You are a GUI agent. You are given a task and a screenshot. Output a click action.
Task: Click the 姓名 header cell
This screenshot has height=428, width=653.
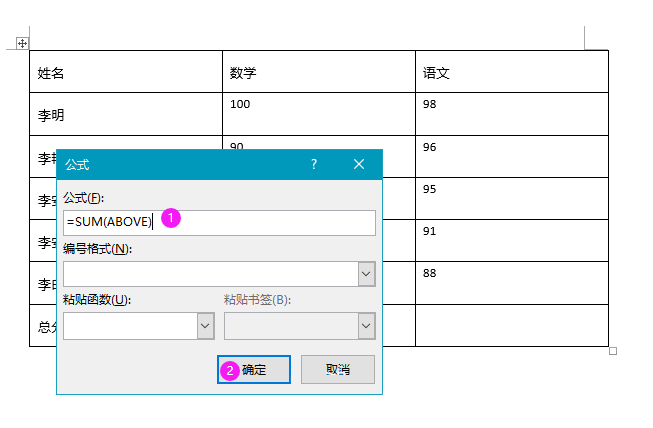(125, 72)
